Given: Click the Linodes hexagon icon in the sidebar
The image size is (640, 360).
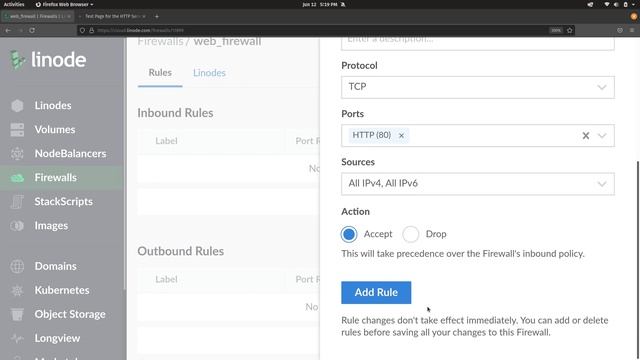Looking at the screenshot, I should coord(17,105).
